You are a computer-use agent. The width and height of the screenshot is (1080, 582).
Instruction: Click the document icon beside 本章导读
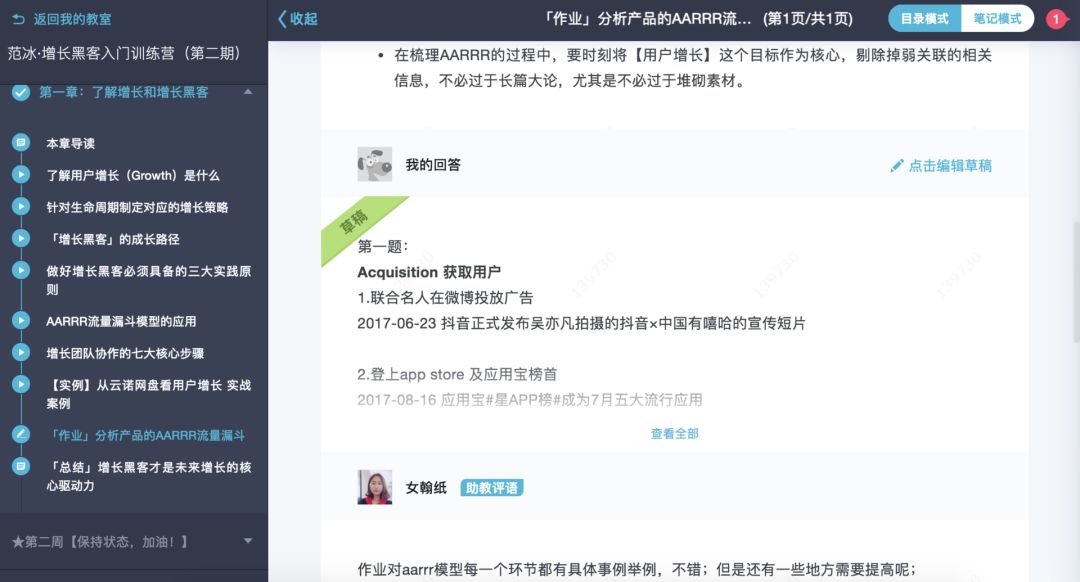21,143
